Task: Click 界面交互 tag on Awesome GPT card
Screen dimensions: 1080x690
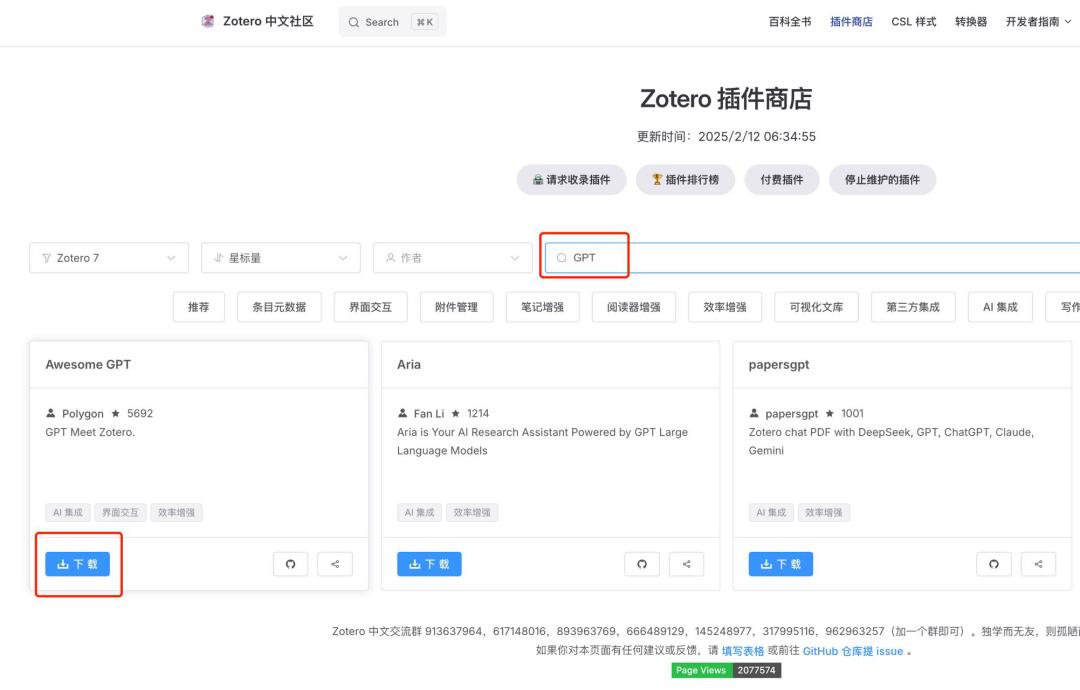Action: [x=121, y=512]
